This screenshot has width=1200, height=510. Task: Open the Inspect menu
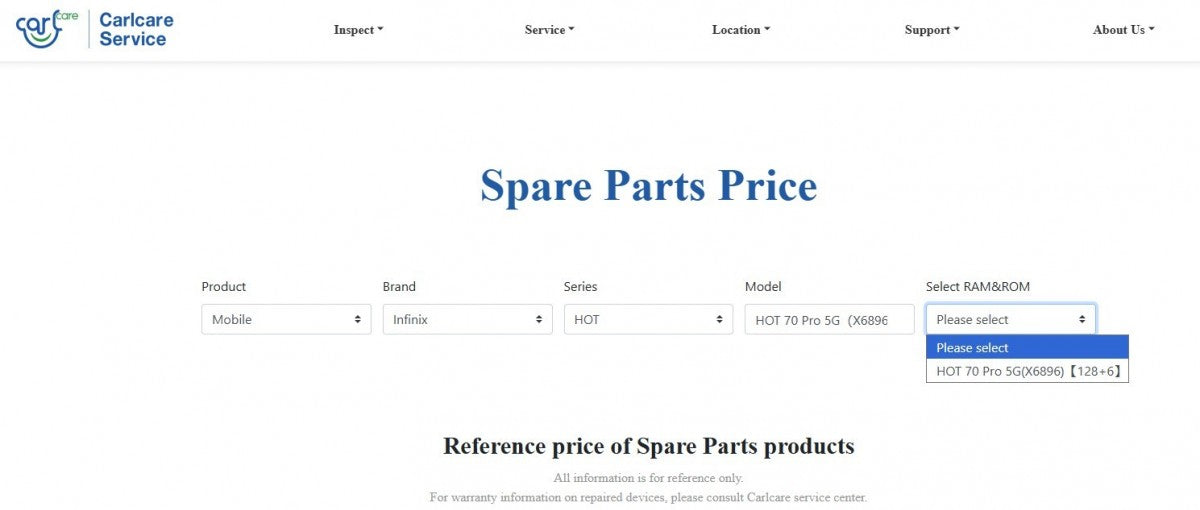pyautogui.click(x=357, y=30)
